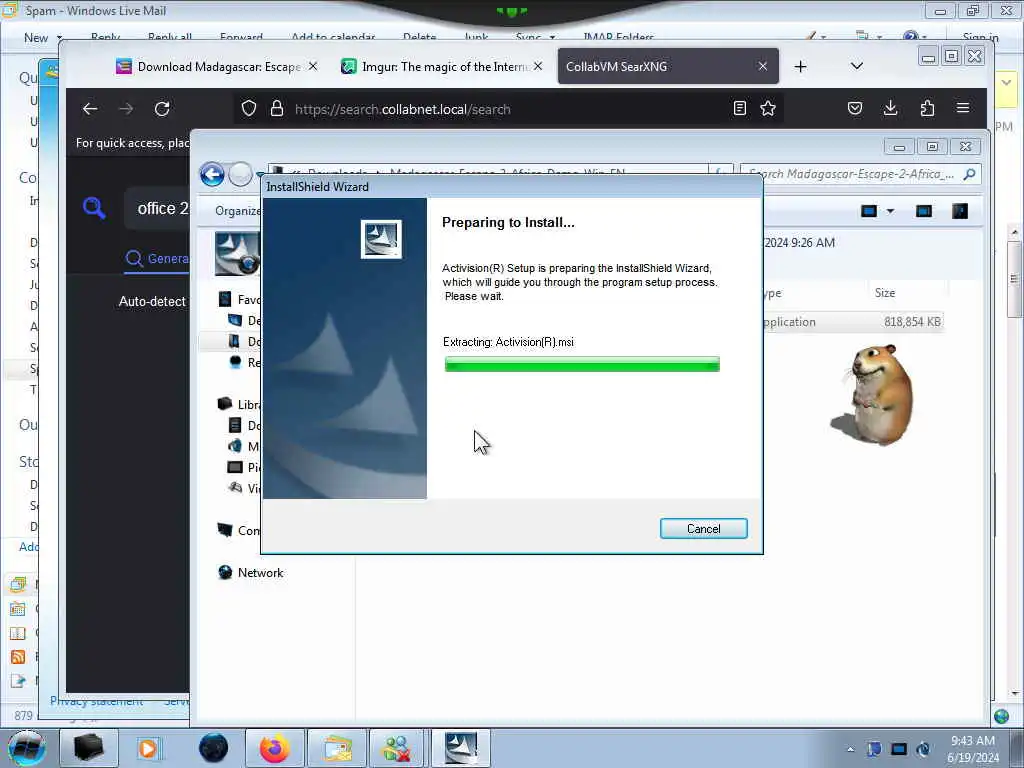1024x768 pixels.
Task: Select the 818,854 KB application file row
Action: [852, 321]
